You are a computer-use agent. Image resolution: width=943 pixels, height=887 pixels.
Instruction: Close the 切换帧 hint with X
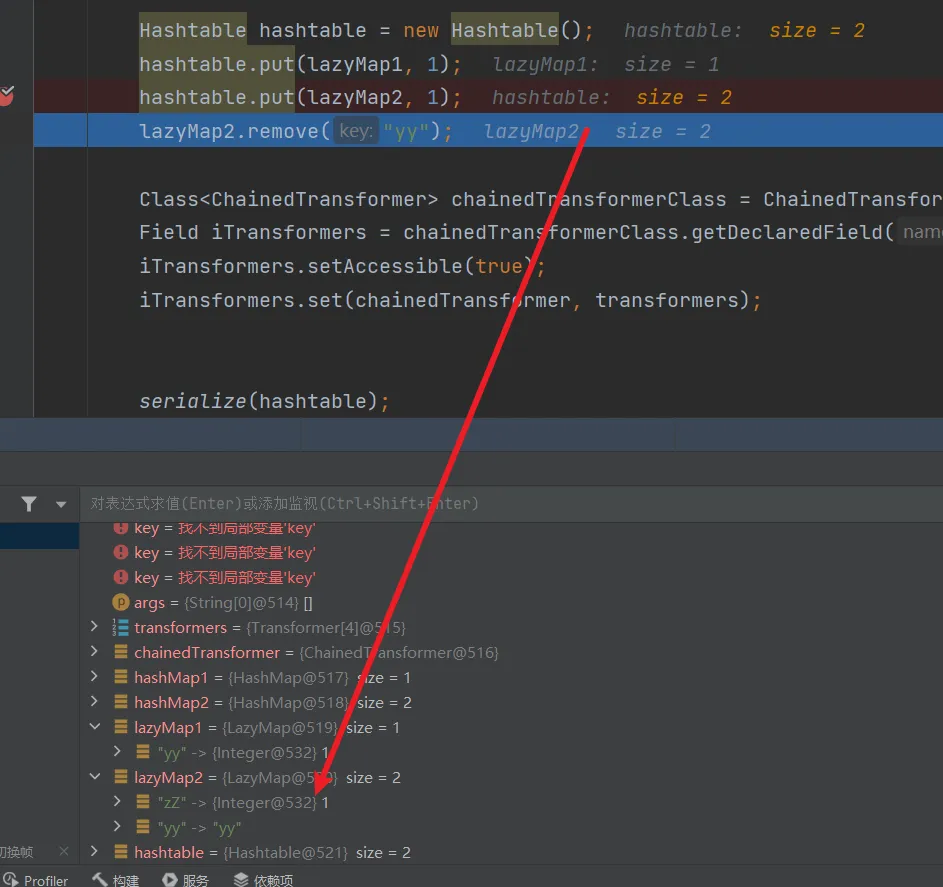tap(65, 852)
